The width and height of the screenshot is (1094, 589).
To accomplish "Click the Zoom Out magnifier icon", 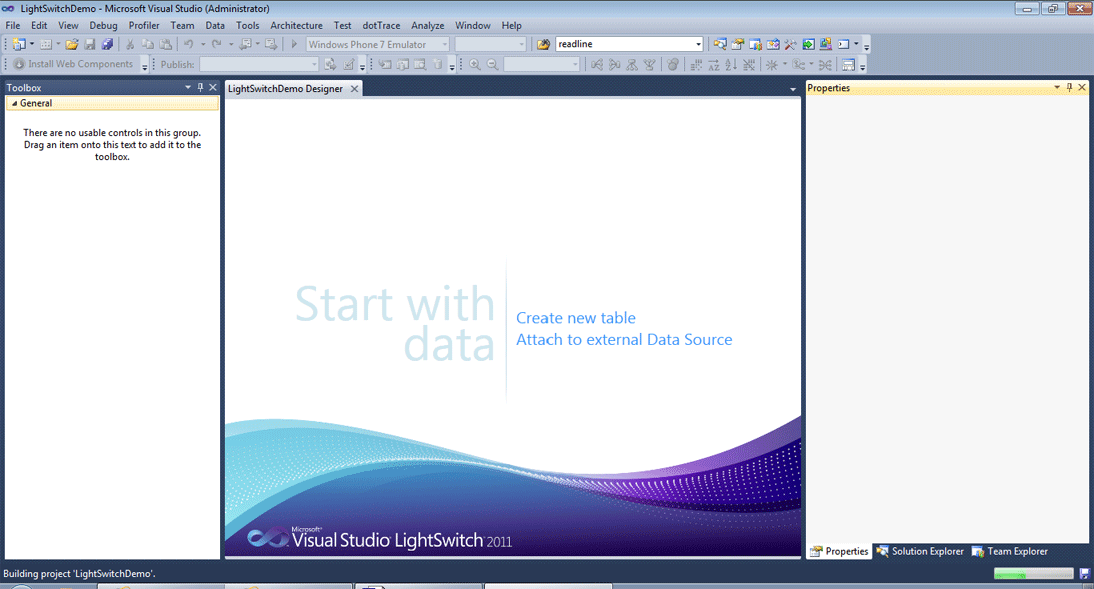I will 493,64.
